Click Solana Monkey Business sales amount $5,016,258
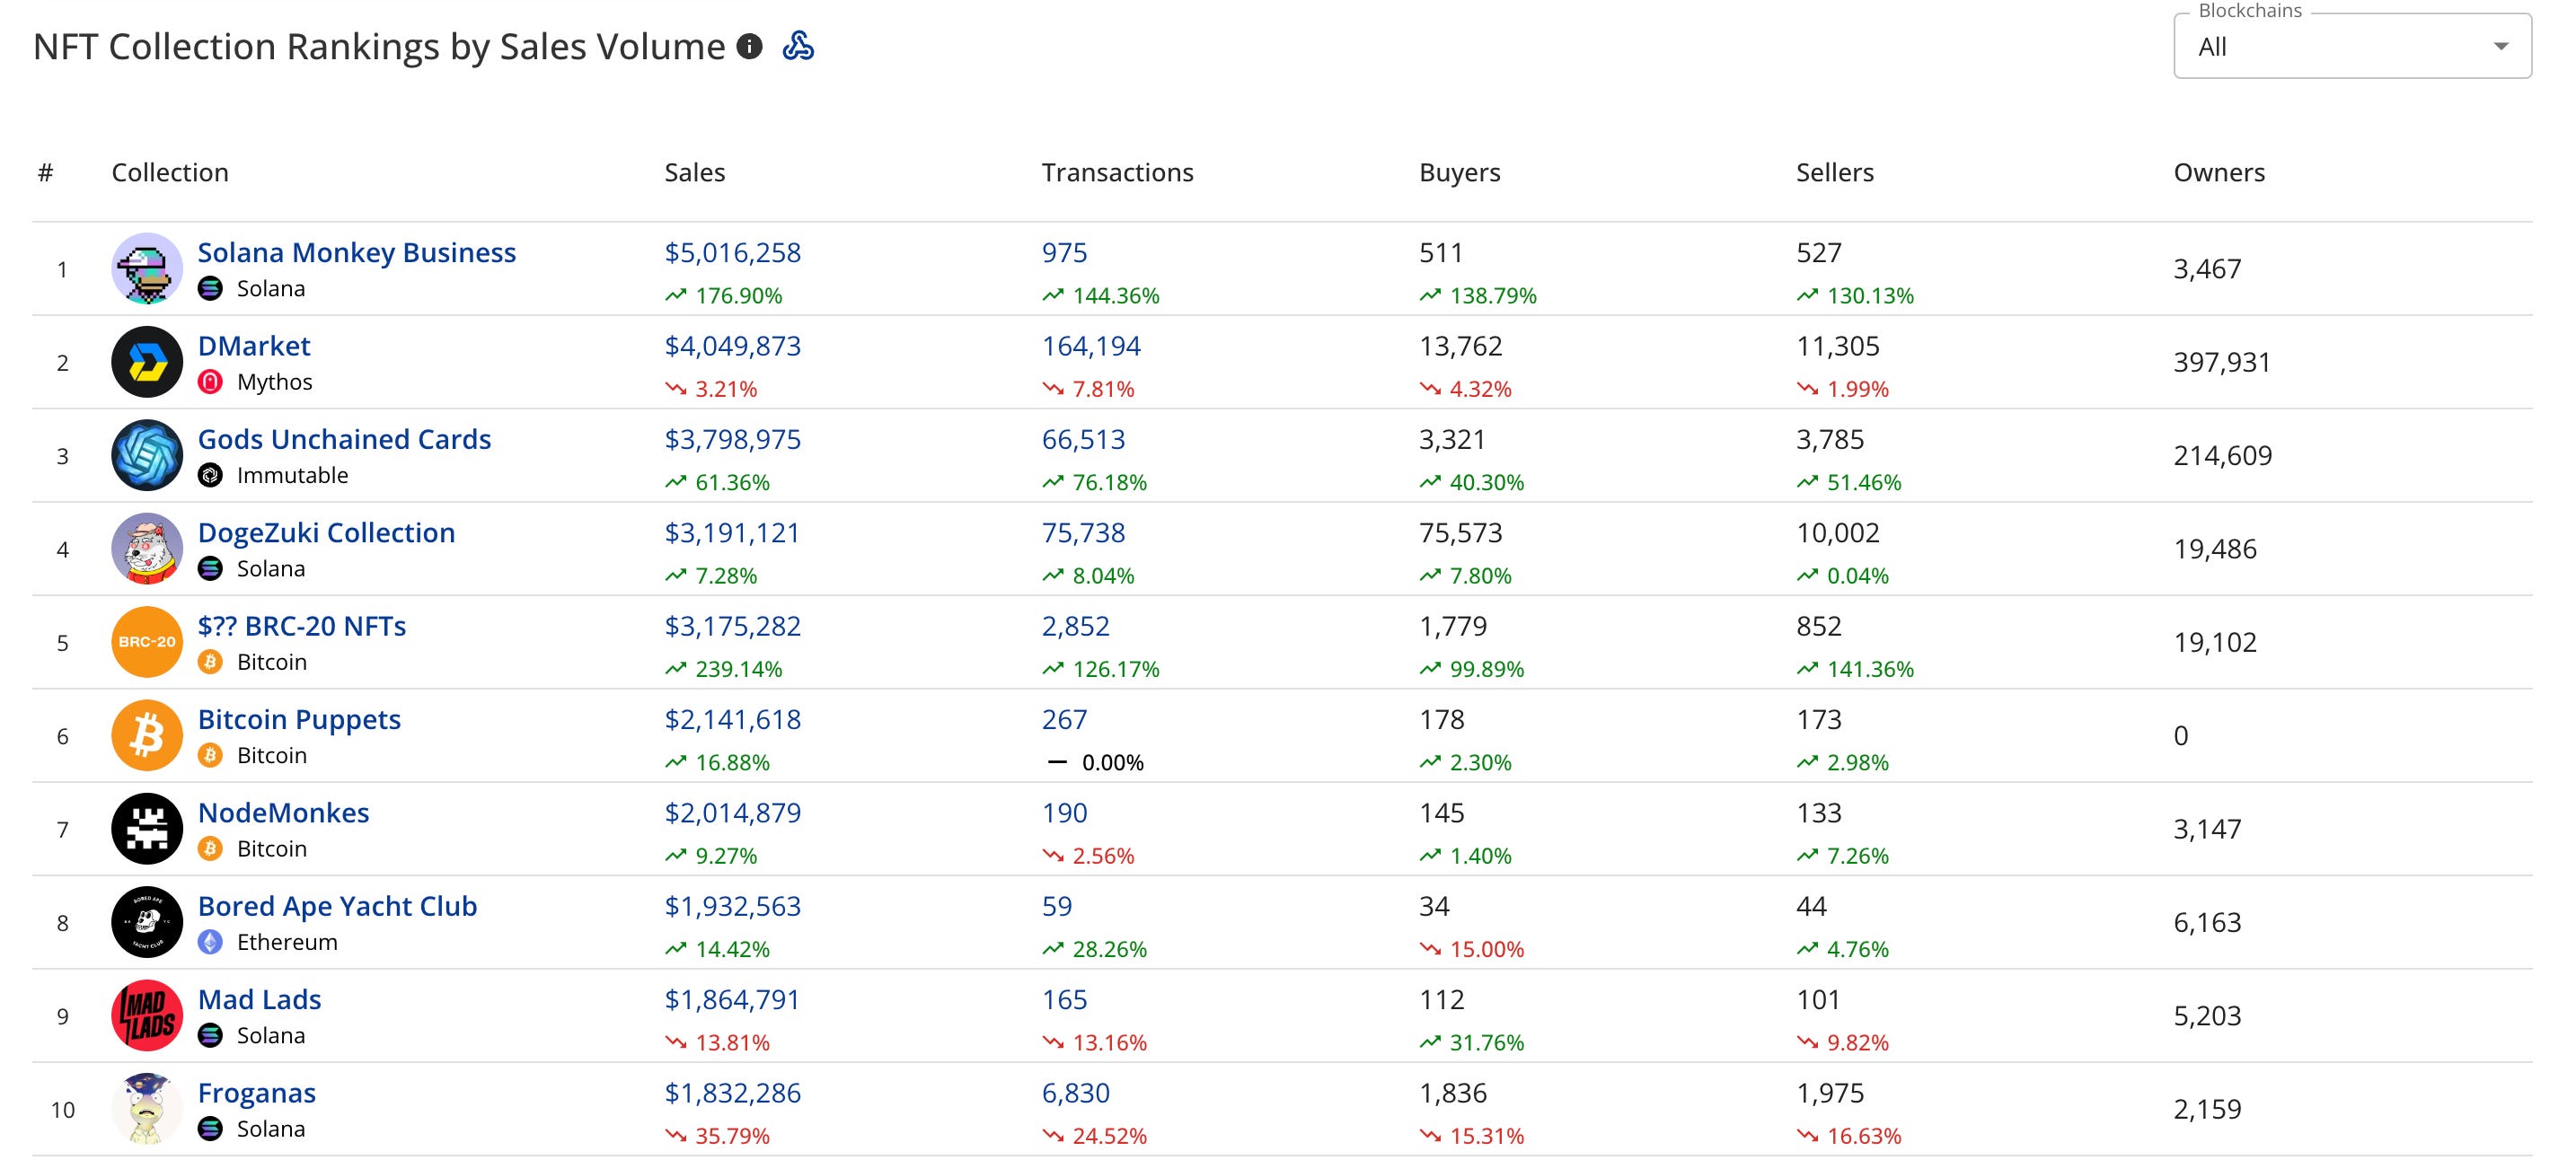The width and height of the screenshot is (2576, 1160). [732, 253]
